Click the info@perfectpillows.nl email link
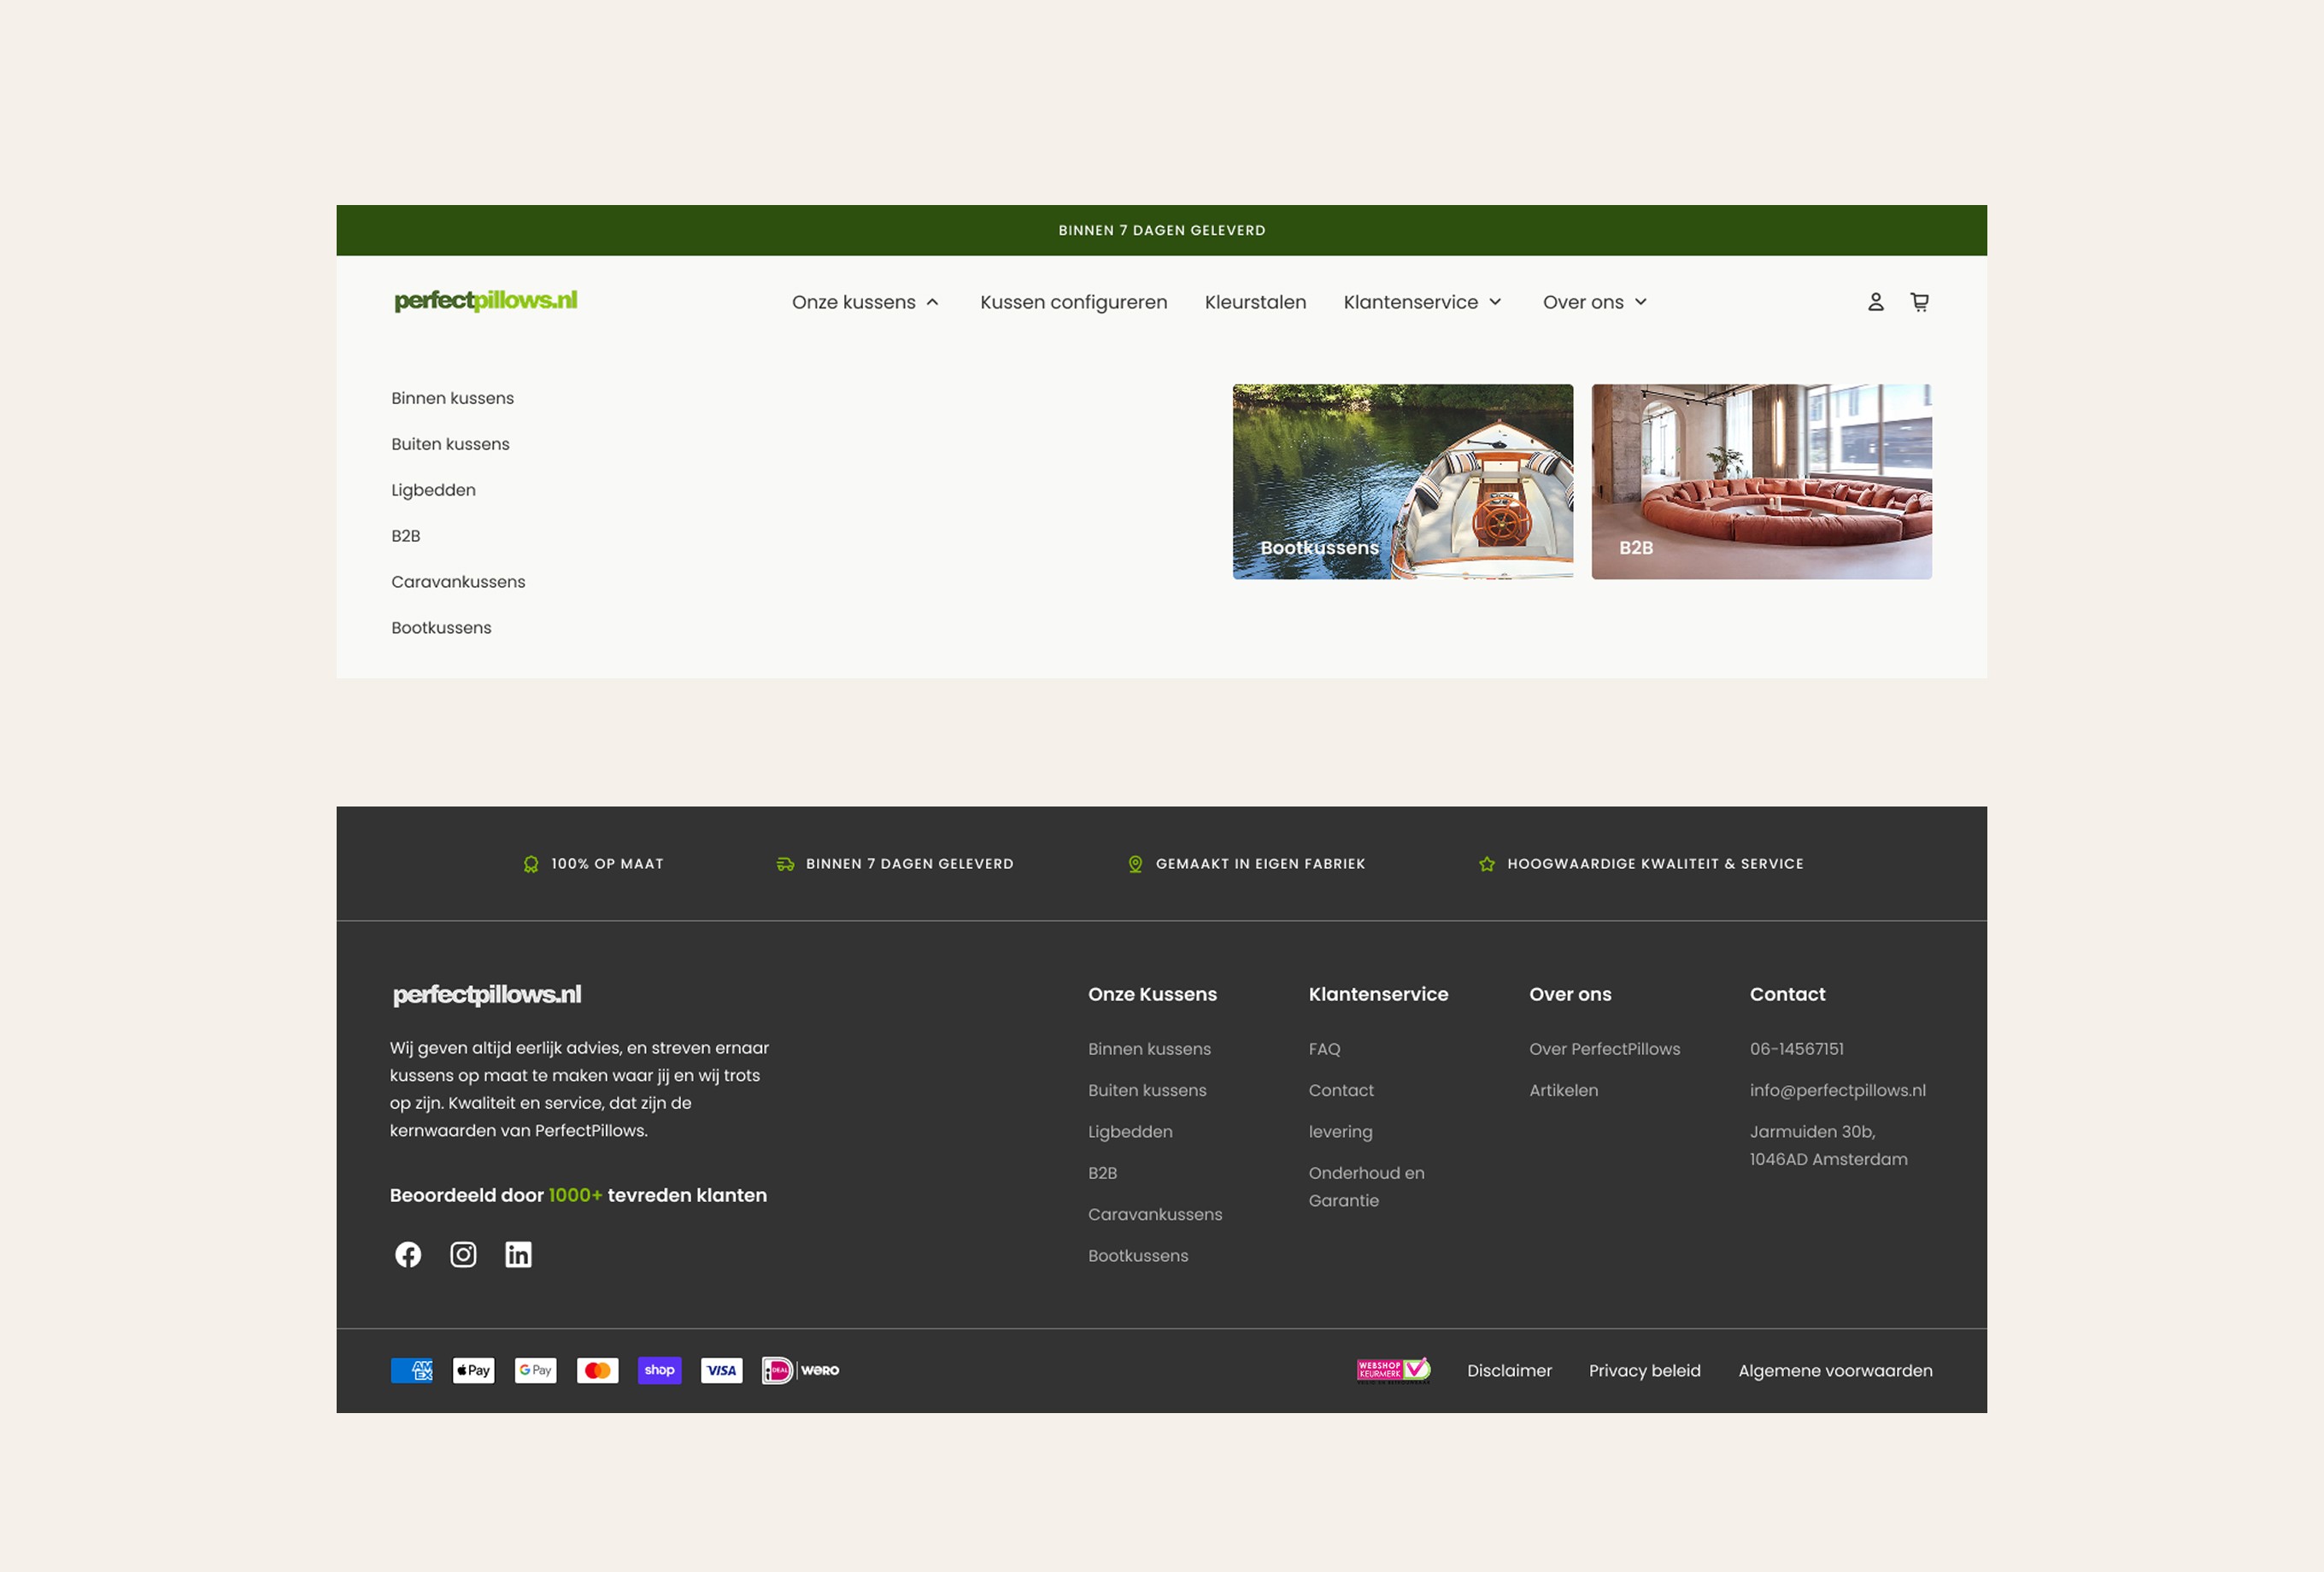The image size is (2324, 1572). (1837, 1090)
